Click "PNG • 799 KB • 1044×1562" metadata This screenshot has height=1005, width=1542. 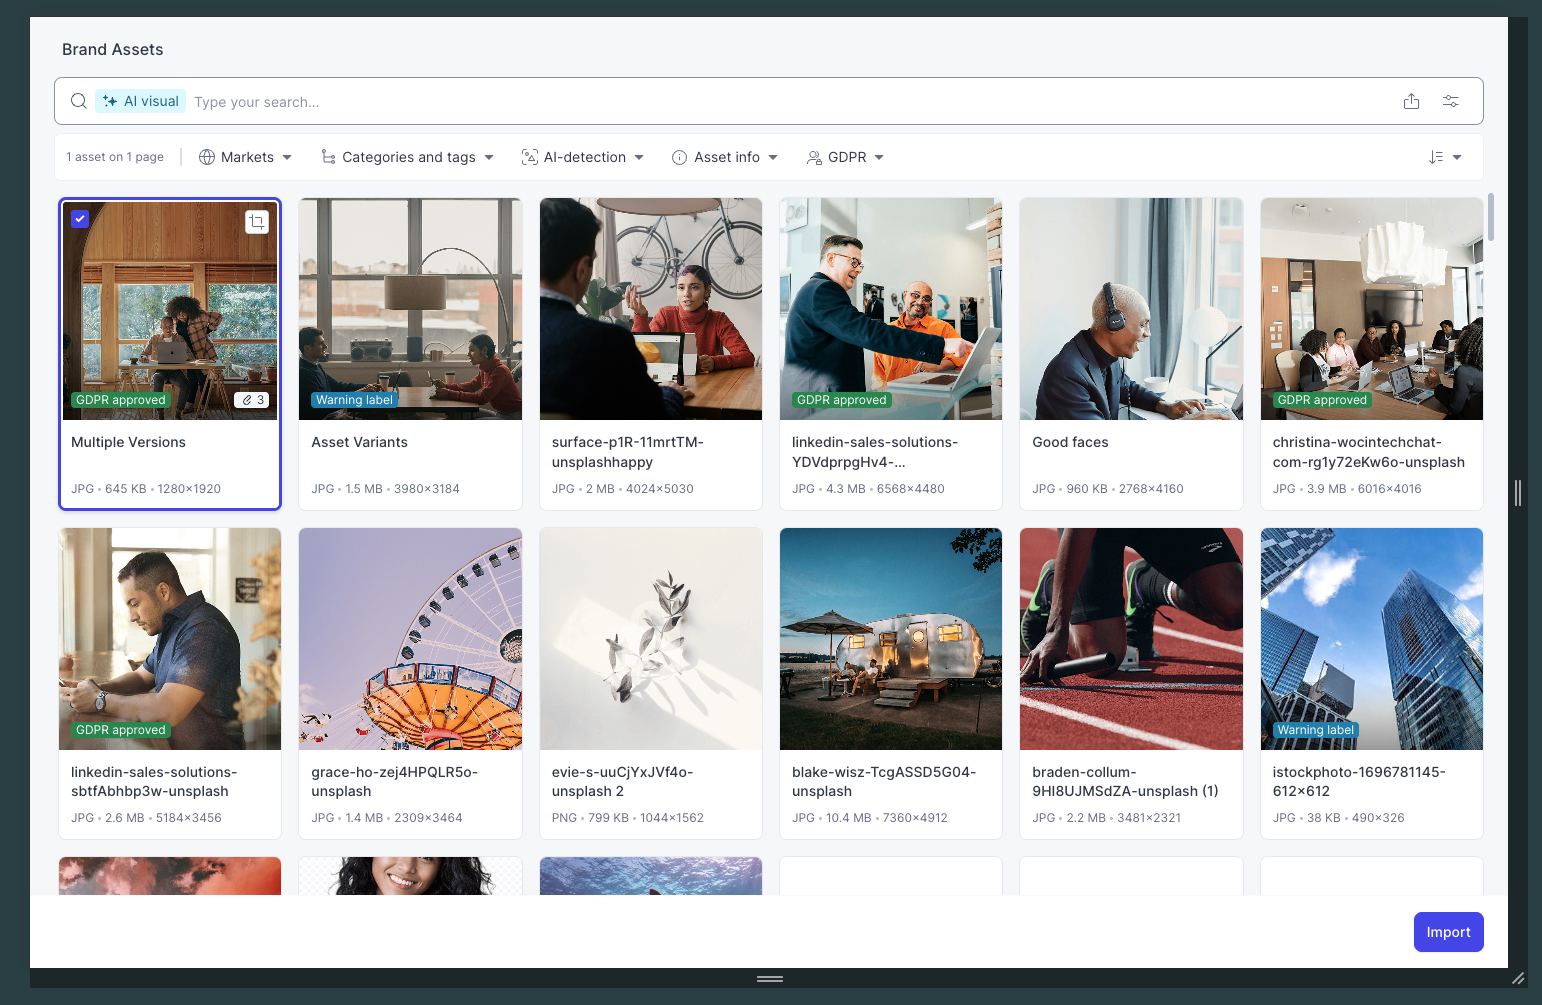click(x=628, y=818)
